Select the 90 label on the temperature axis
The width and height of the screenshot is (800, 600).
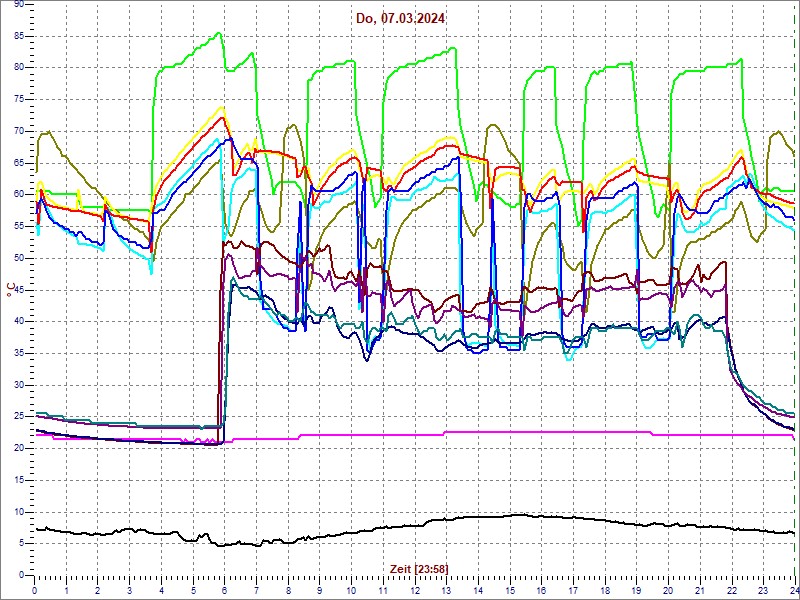click(x=18, y=4)
